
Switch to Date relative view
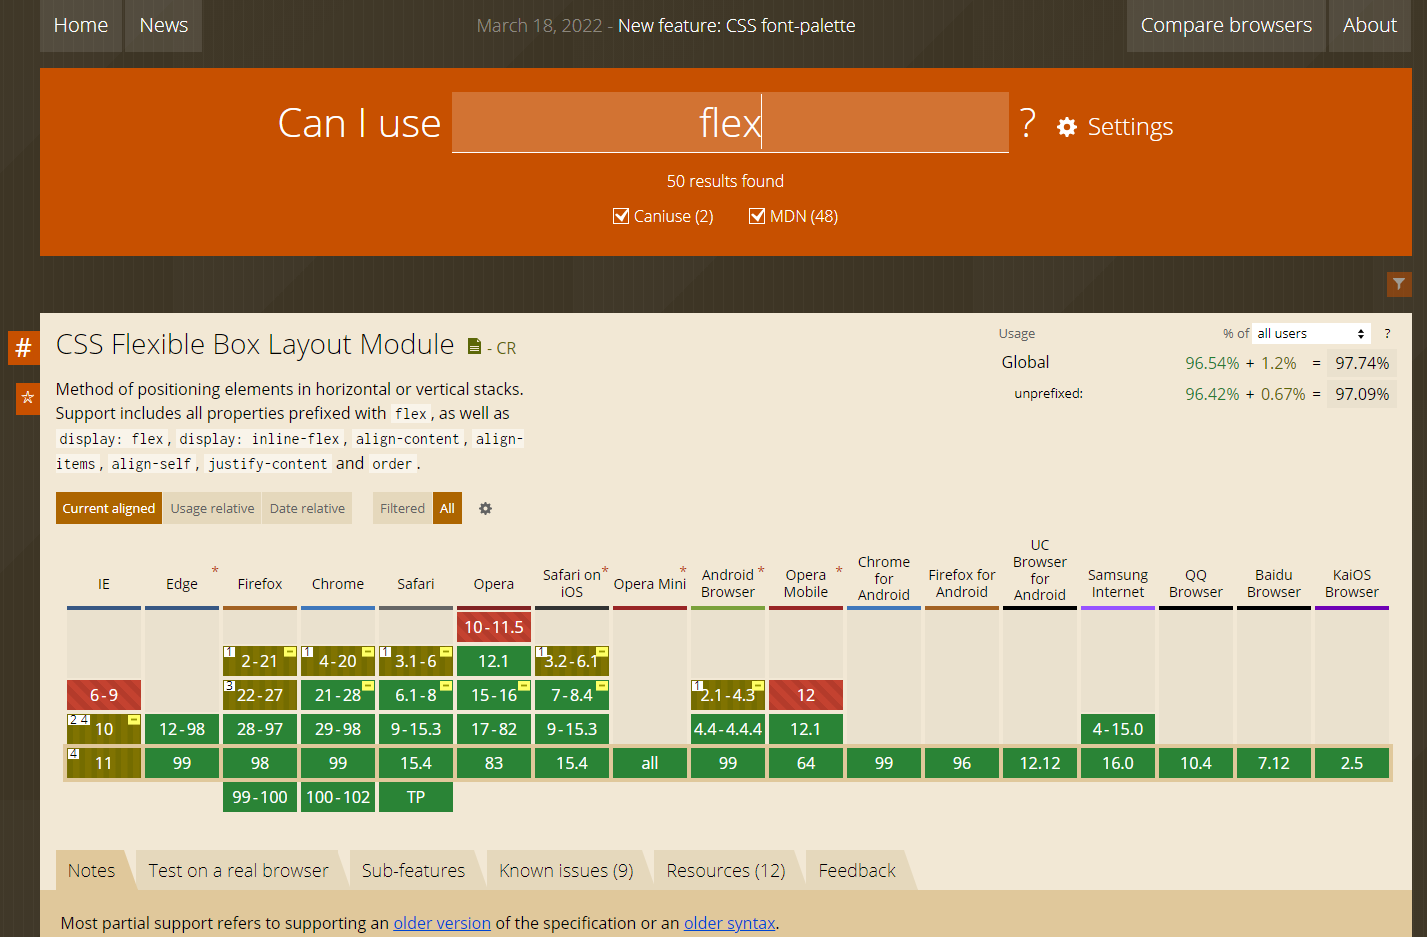pyautogui.click(x=307, y=508)
